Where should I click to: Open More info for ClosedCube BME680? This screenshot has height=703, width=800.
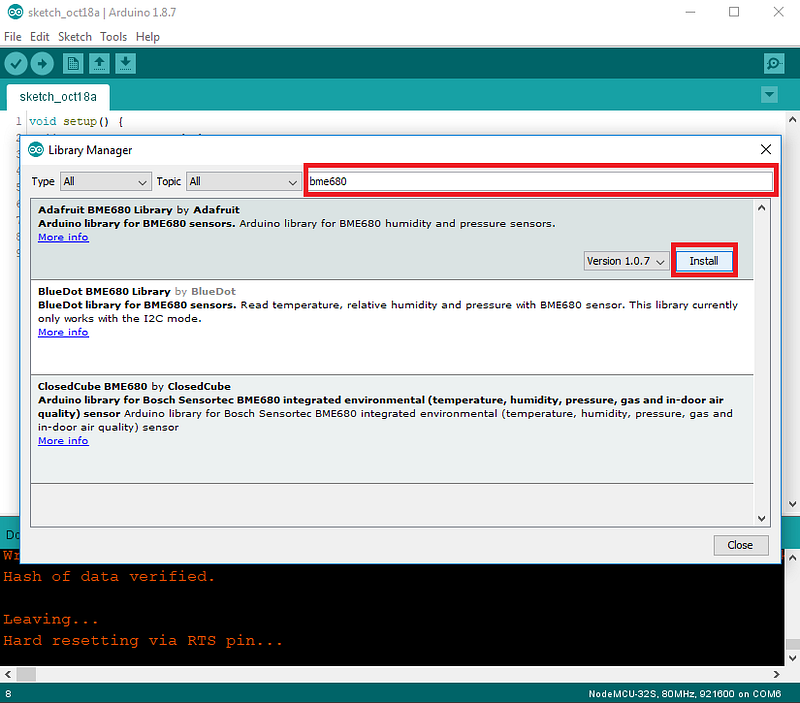click(x=63, y=440)
